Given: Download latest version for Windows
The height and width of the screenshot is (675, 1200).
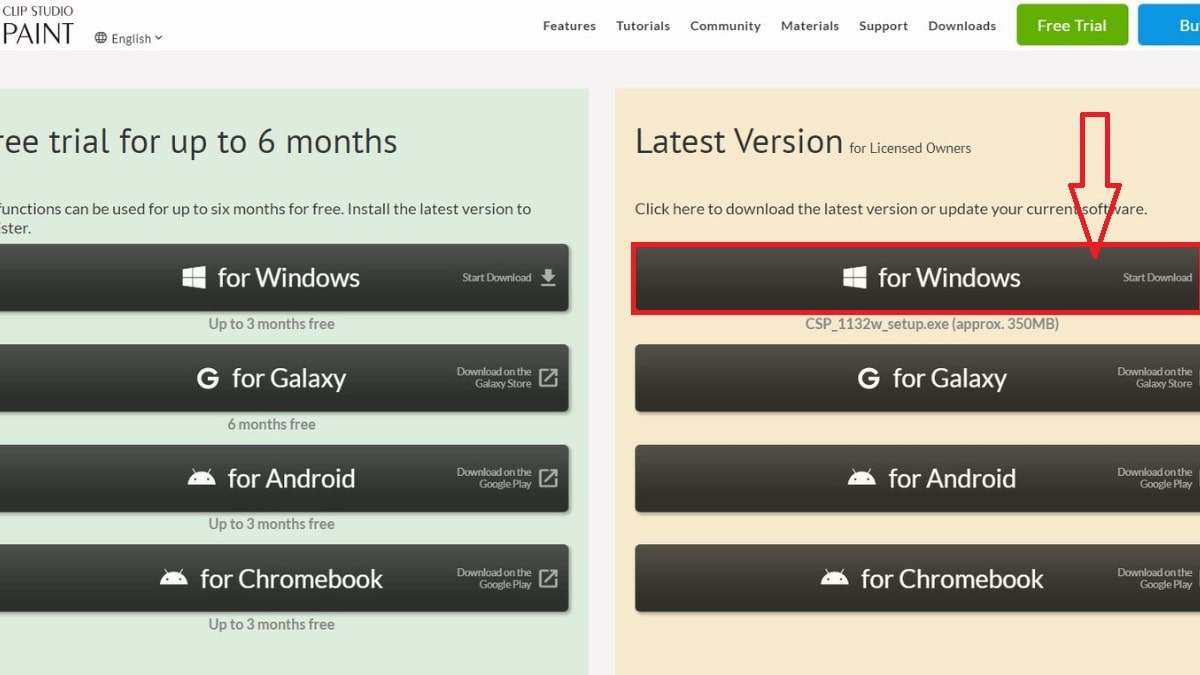Looking at the screenshot, I should click(x=916, y=277).
